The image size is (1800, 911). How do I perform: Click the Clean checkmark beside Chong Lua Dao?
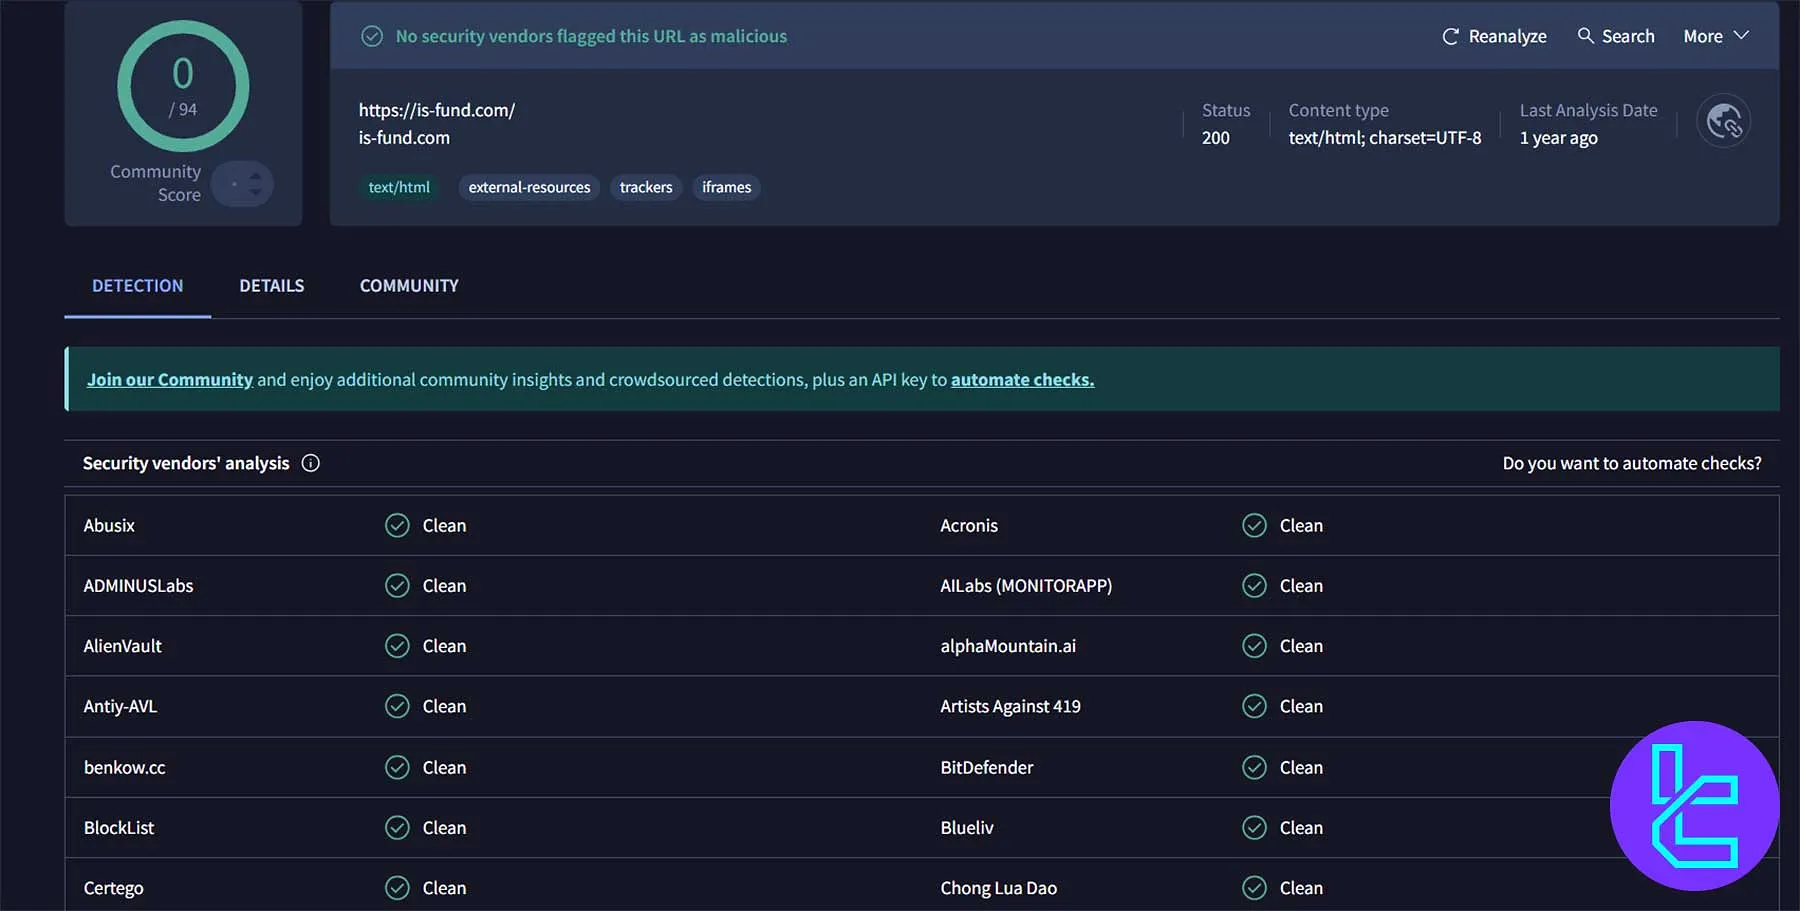(1253, 887)
